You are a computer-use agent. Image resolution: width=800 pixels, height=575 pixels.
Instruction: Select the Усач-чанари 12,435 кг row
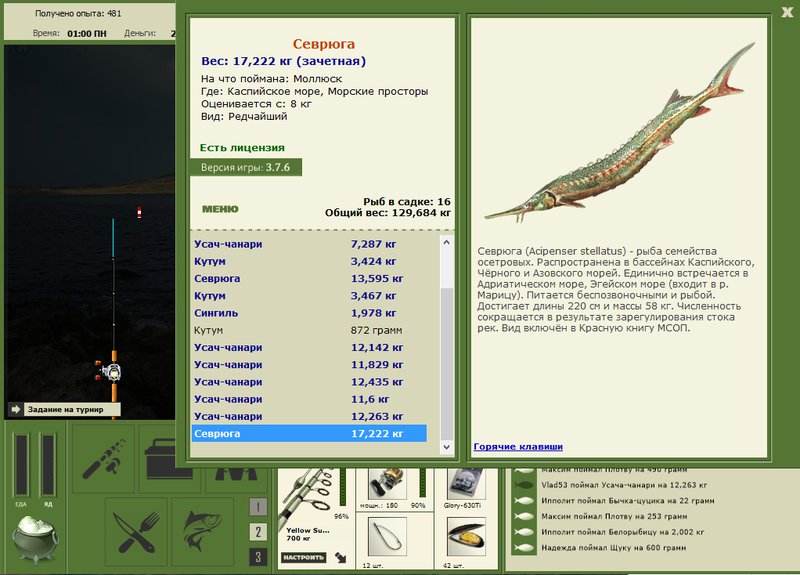click(309, 382)
